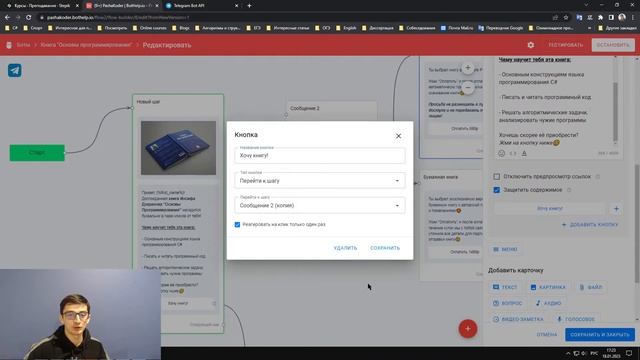Add an АУДИО card
640x360 pixels.
[x=549, y=303]
